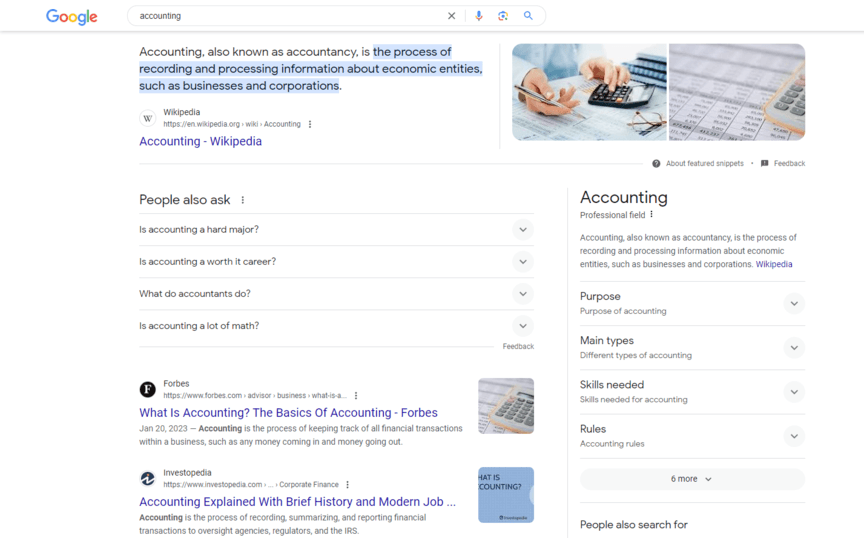Open About featured snippets link

tap(704, 164)
